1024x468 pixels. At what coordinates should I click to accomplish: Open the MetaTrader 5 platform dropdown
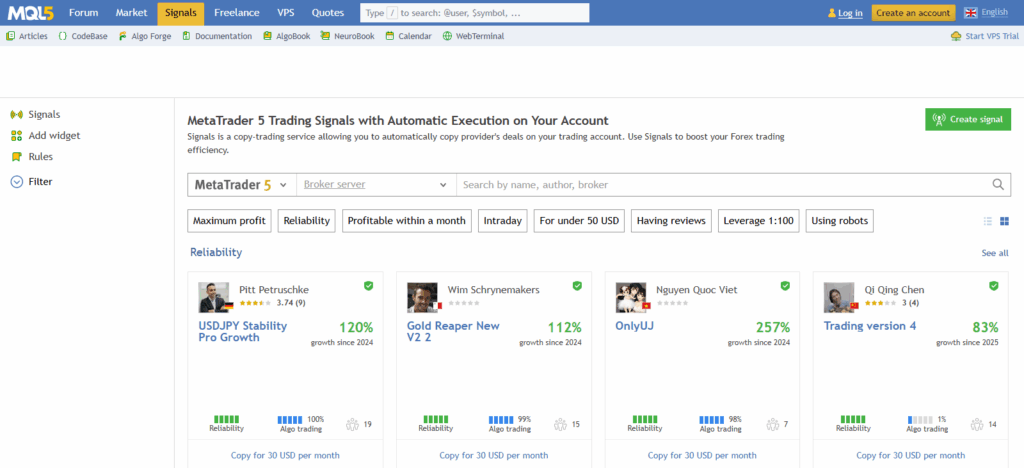pyautogui.click(x=241, y=185)
